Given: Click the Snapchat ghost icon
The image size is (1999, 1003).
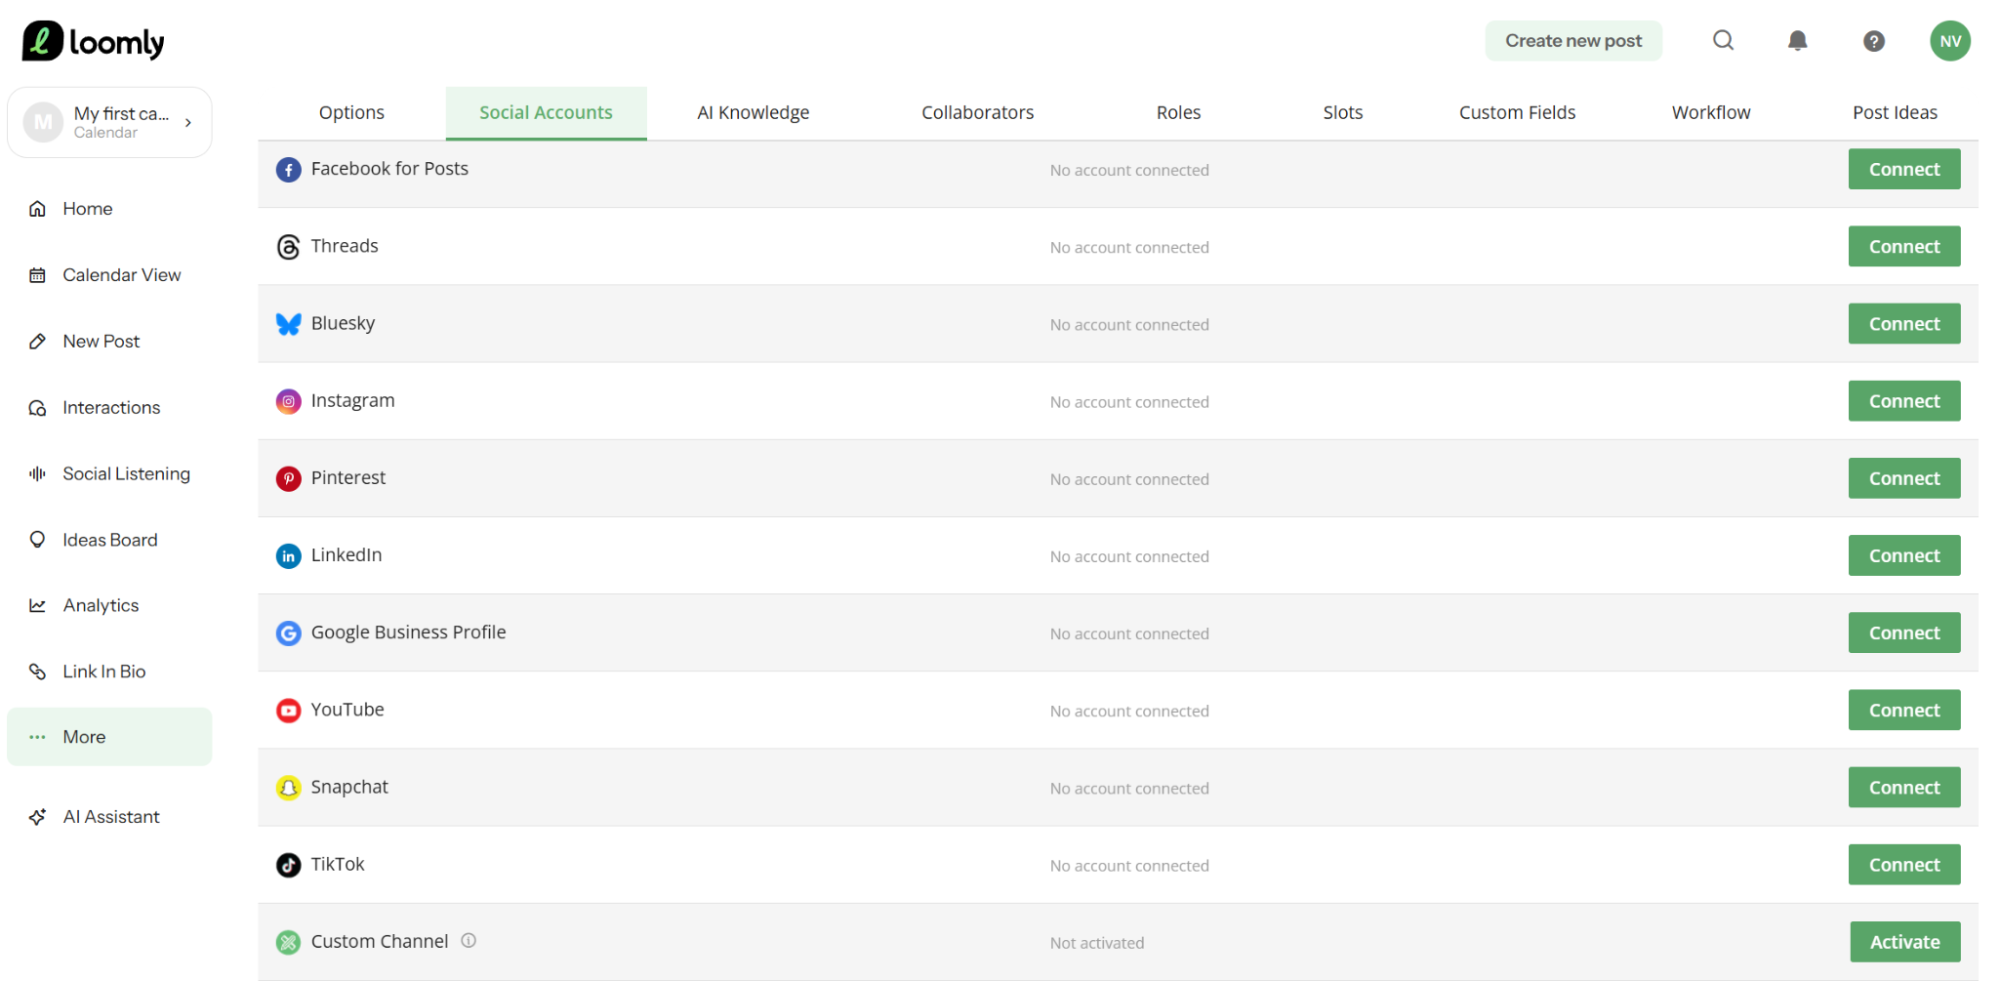Looking at the screenshot, I should (x=288, y=788).
